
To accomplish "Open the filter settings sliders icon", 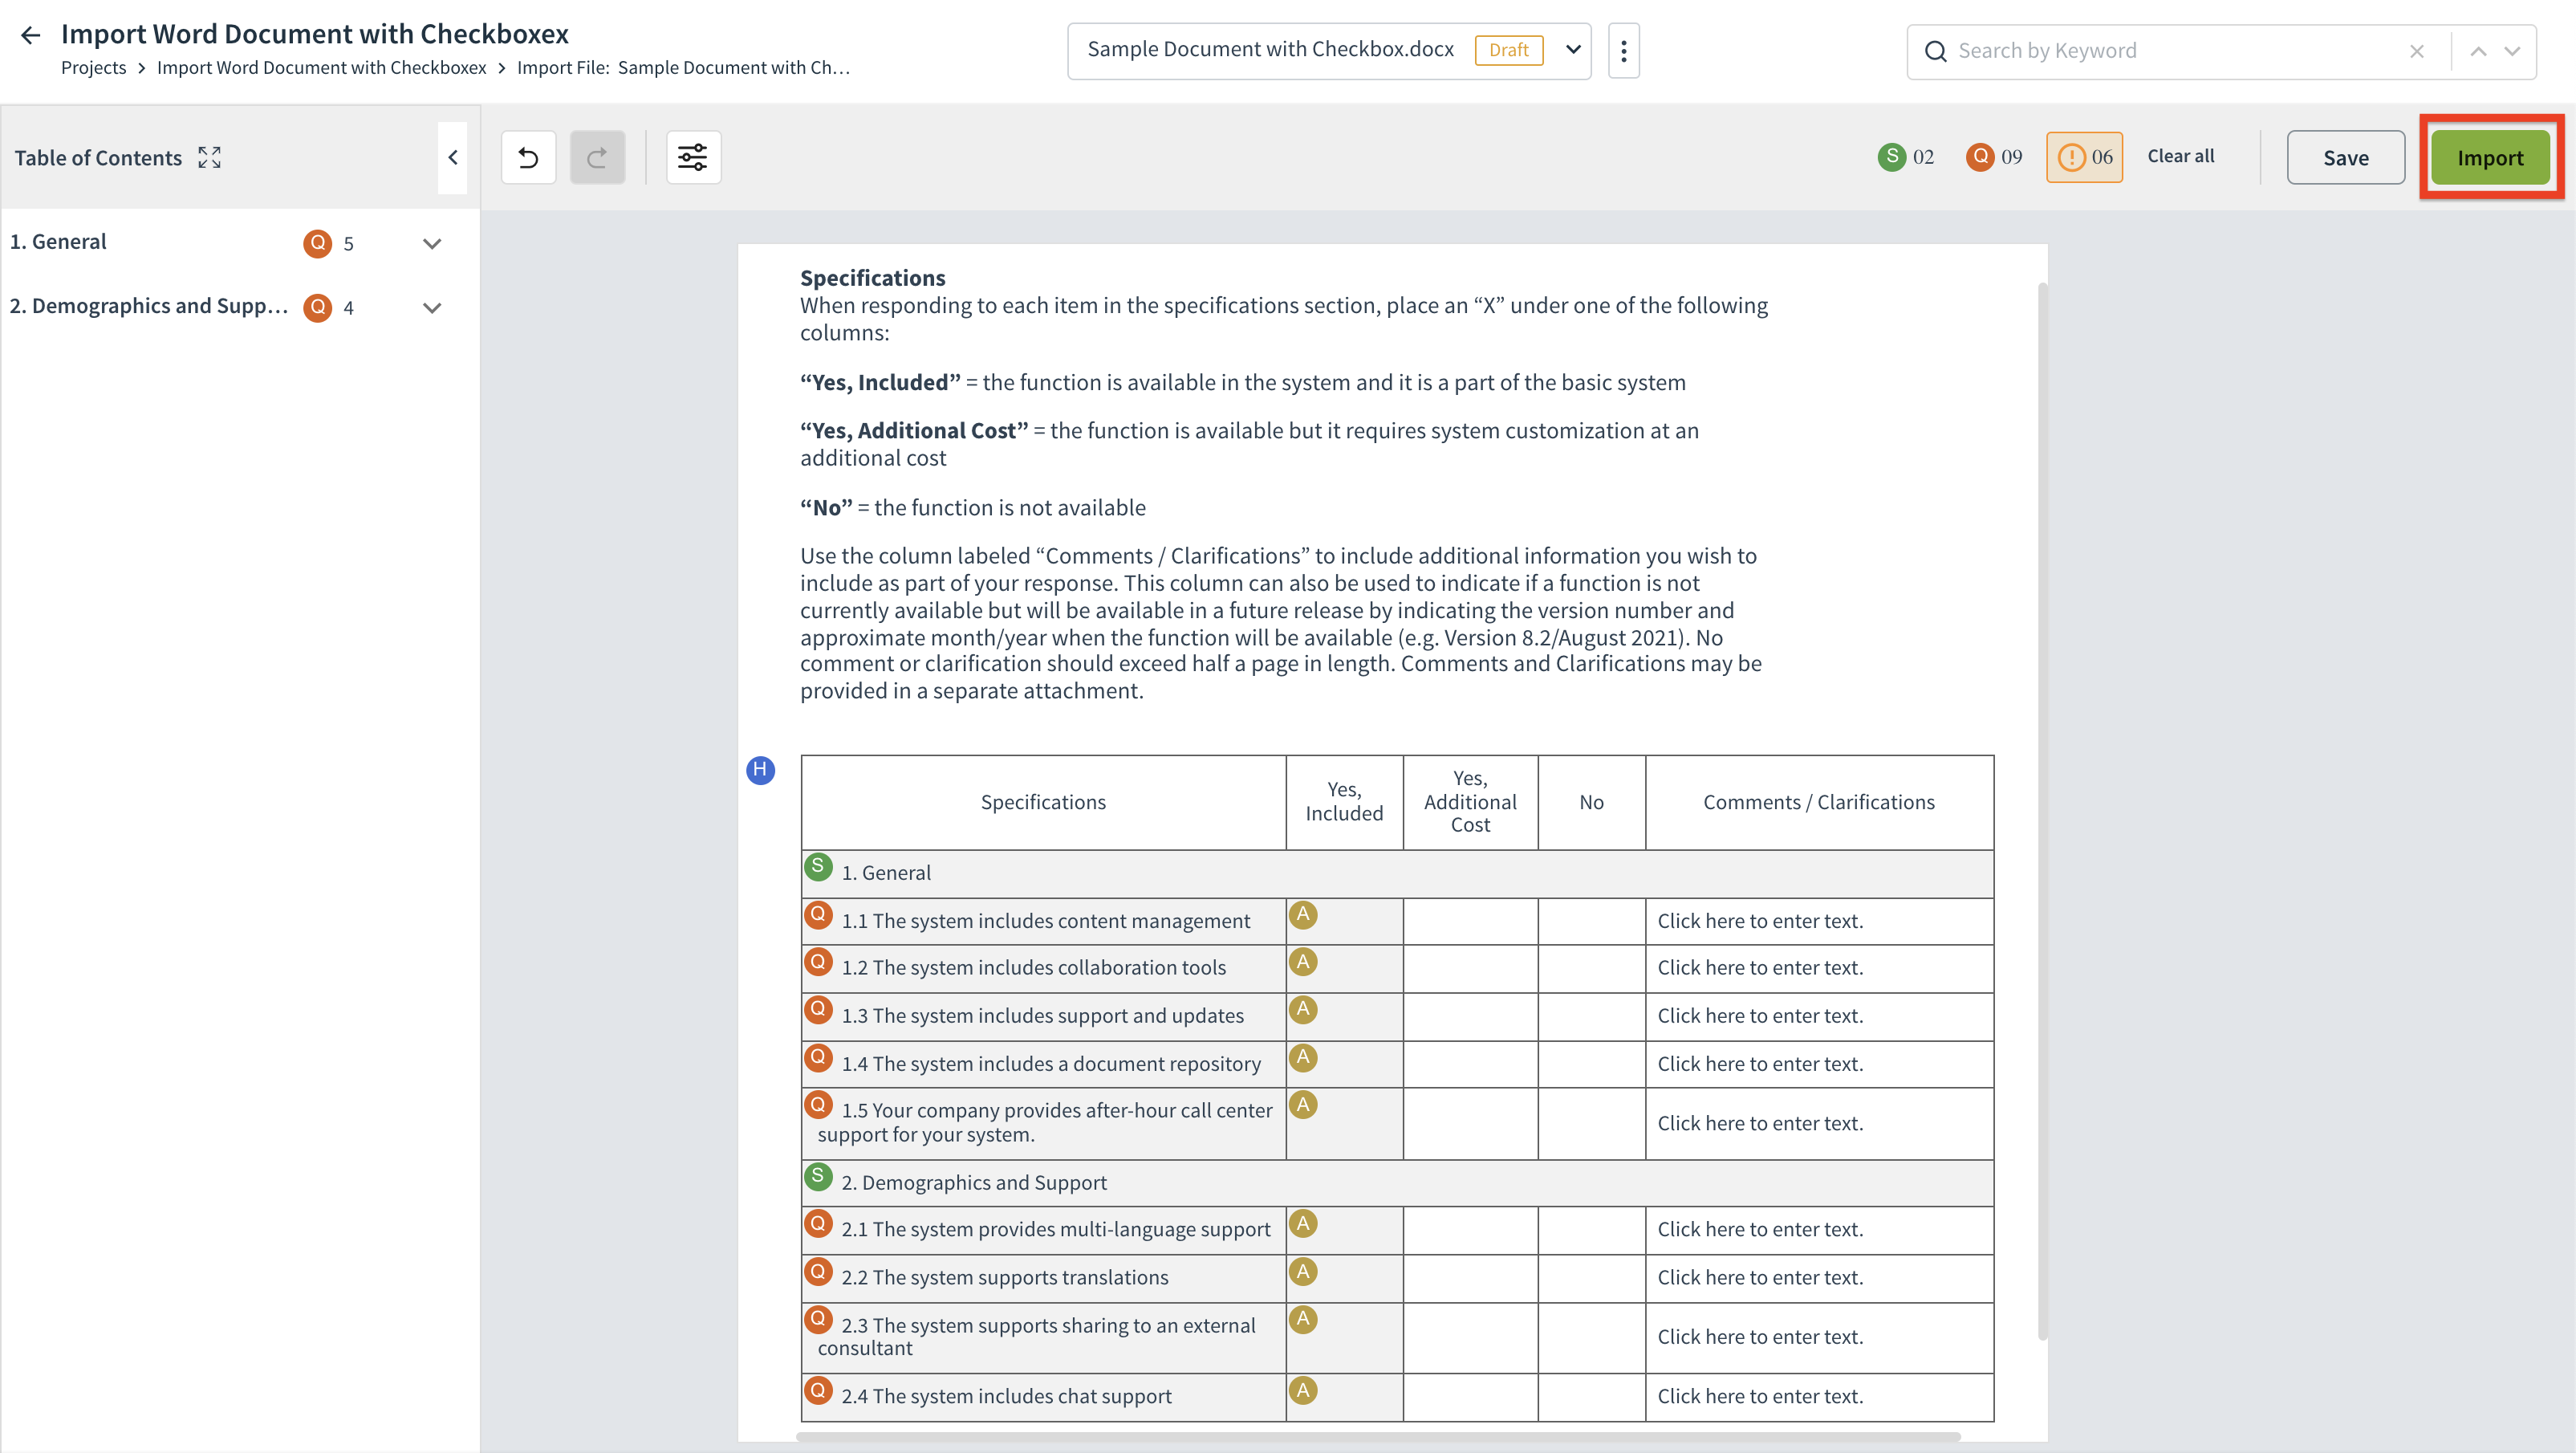I will pyautogui.click(x=693, y=157).
